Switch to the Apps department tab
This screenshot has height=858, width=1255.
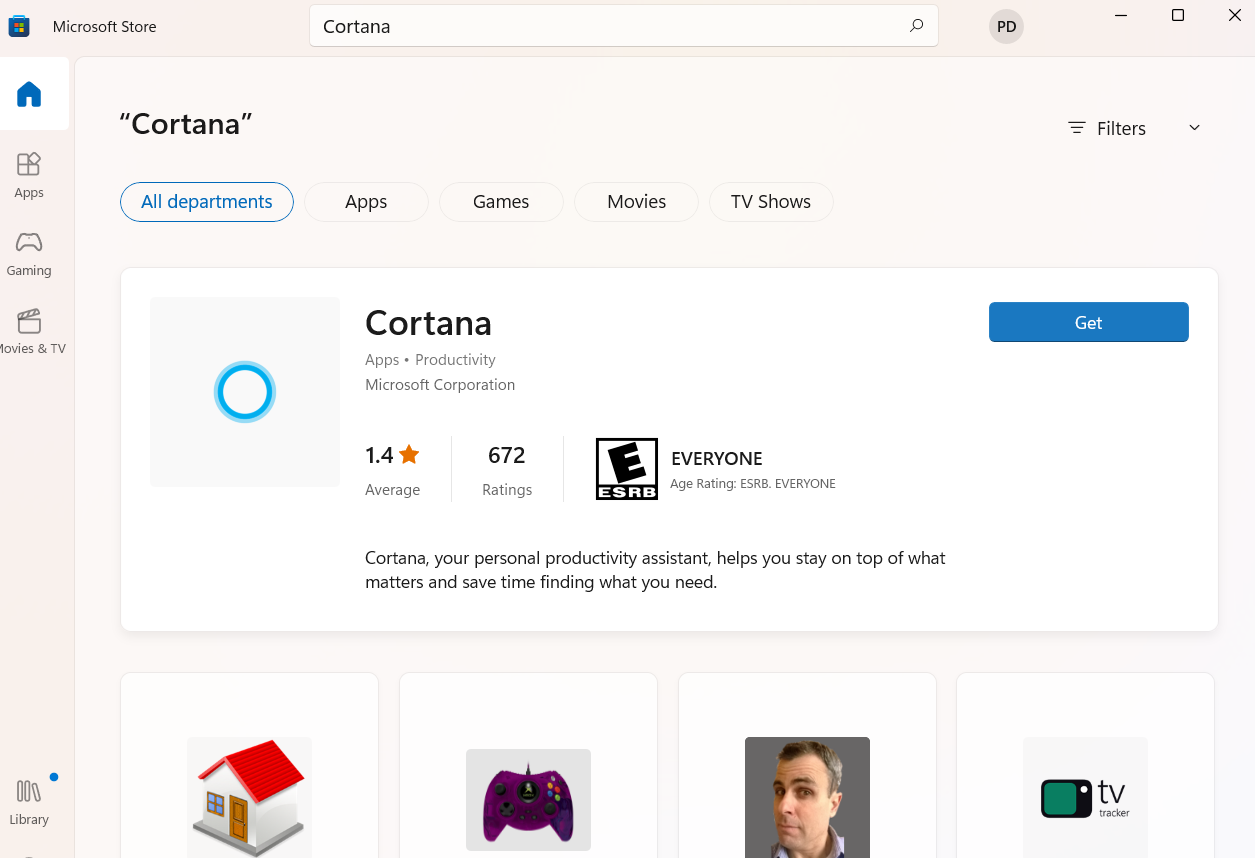pyautogui.click(x=366, y=202)
